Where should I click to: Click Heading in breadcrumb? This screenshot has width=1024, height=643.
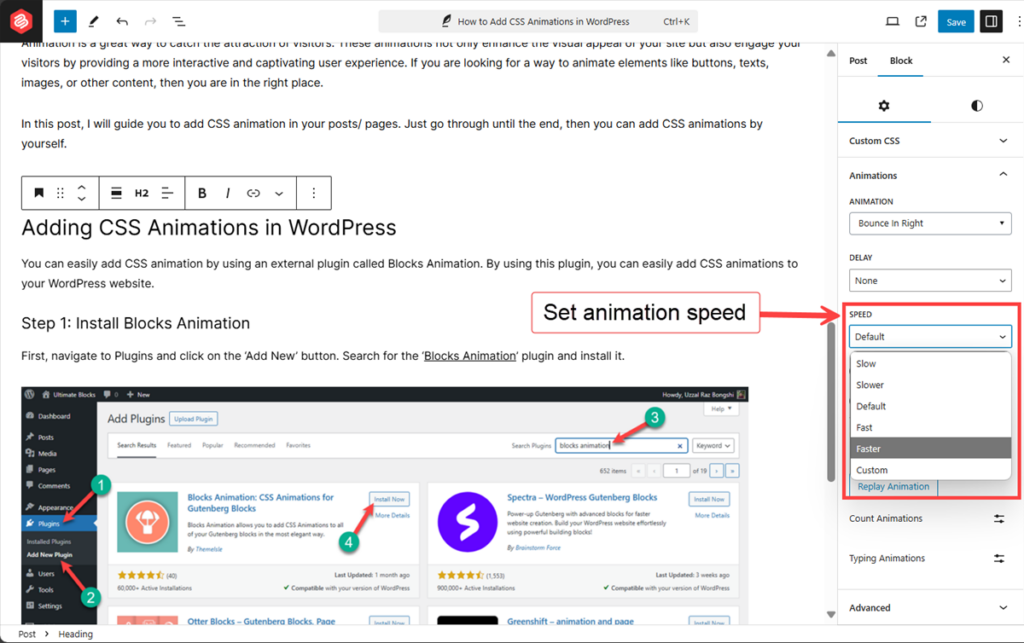(x=76, y=634)
